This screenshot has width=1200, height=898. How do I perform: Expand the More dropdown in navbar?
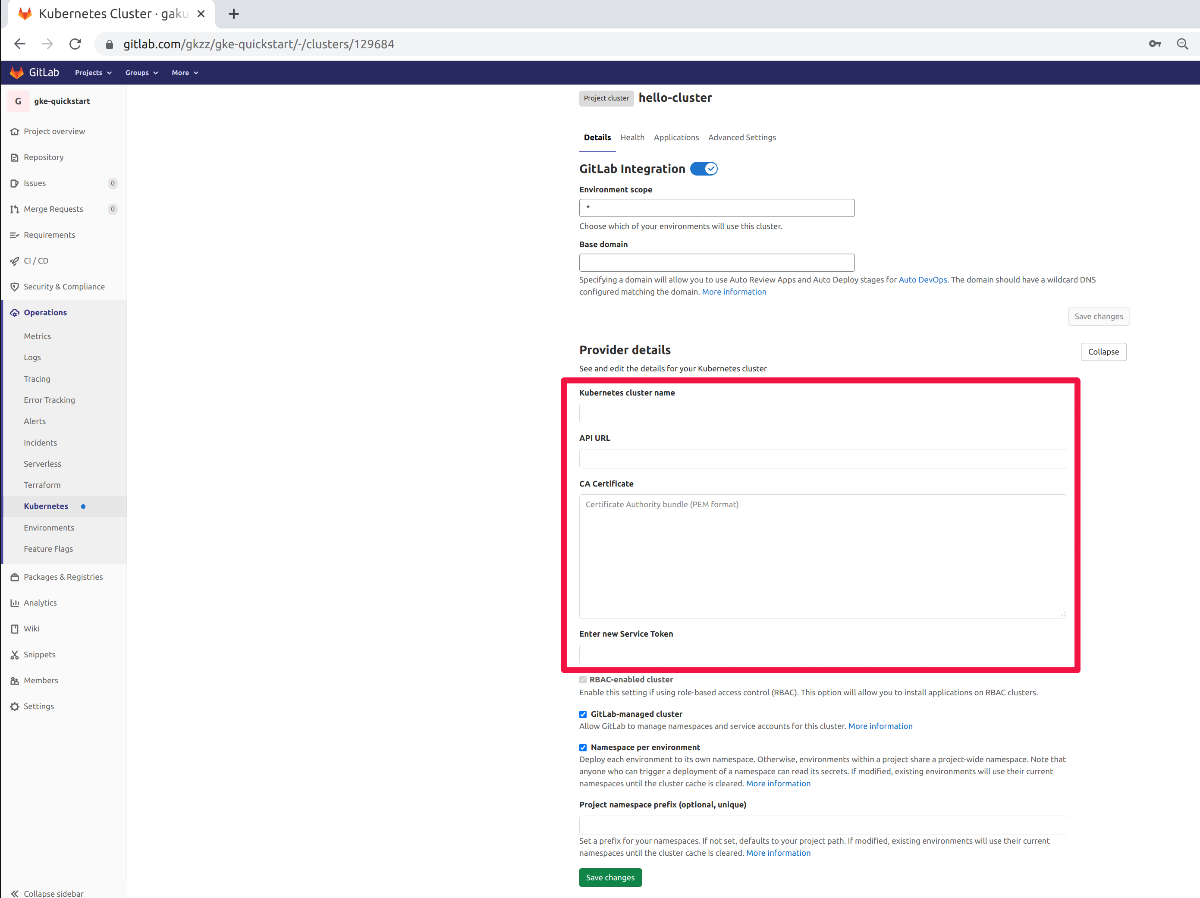(x=185, y=73)
